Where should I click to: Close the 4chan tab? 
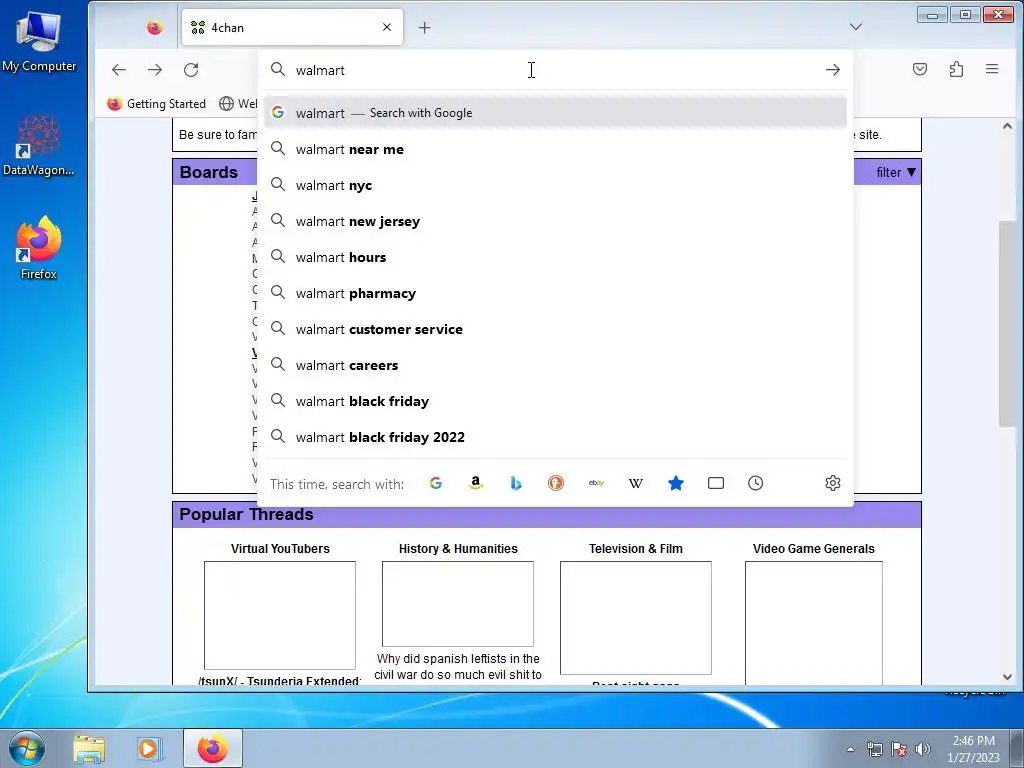pos(387,27)
